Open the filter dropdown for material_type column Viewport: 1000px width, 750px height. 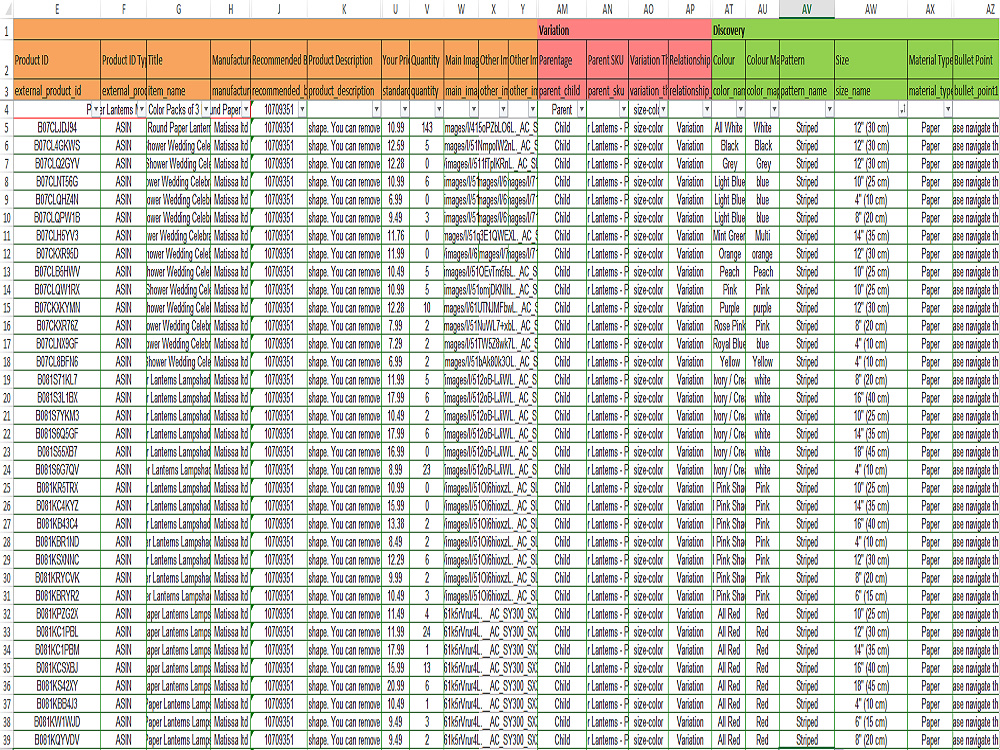click(x=948, y=110)
